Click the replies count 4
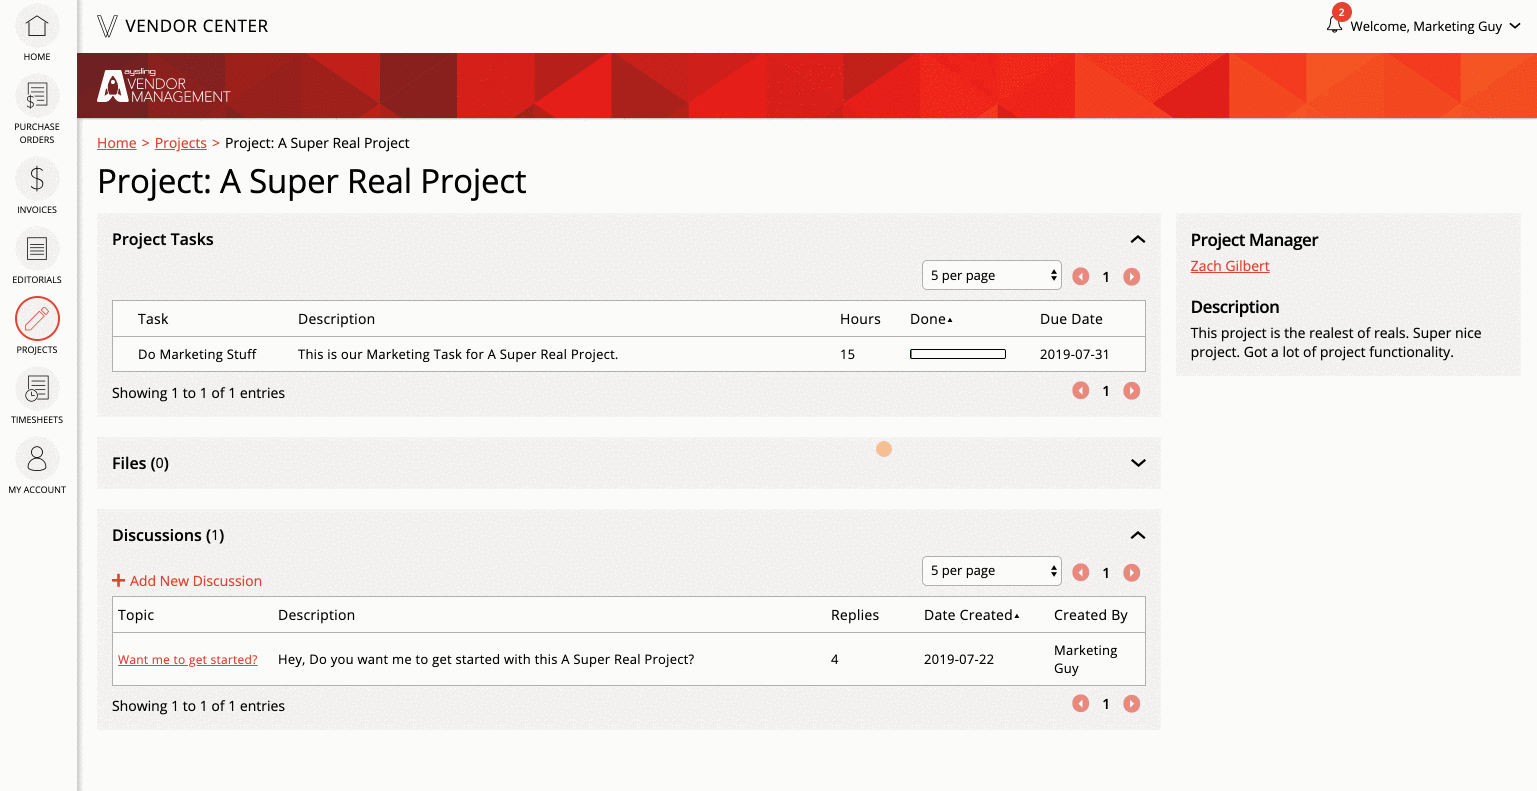 [835, 660]
